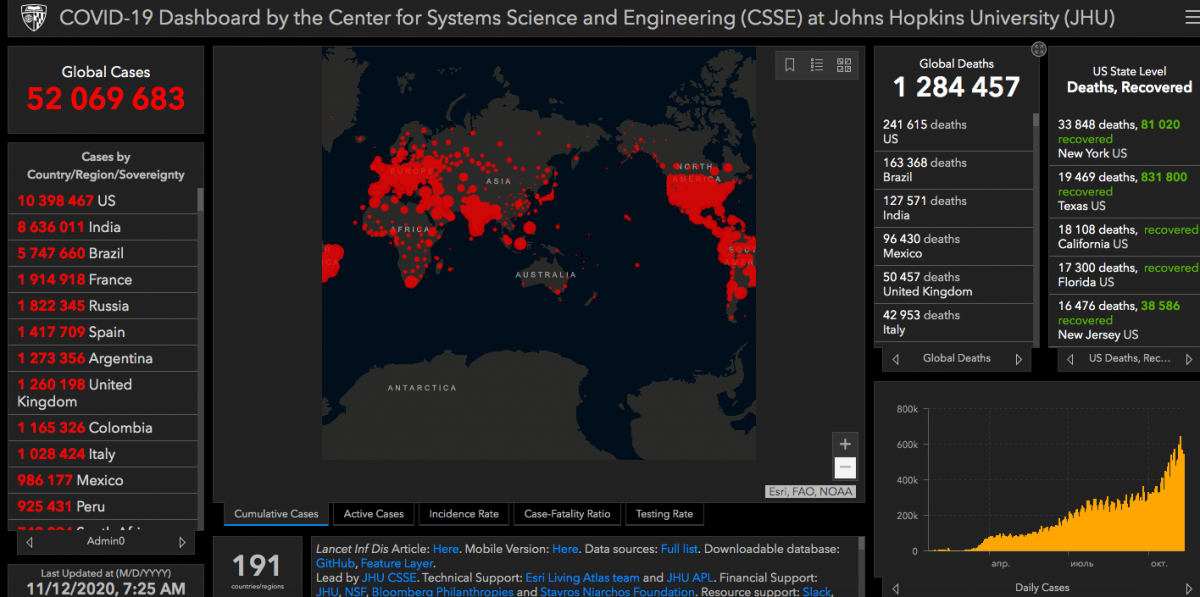Zoom out on the map

click(845, 467)
